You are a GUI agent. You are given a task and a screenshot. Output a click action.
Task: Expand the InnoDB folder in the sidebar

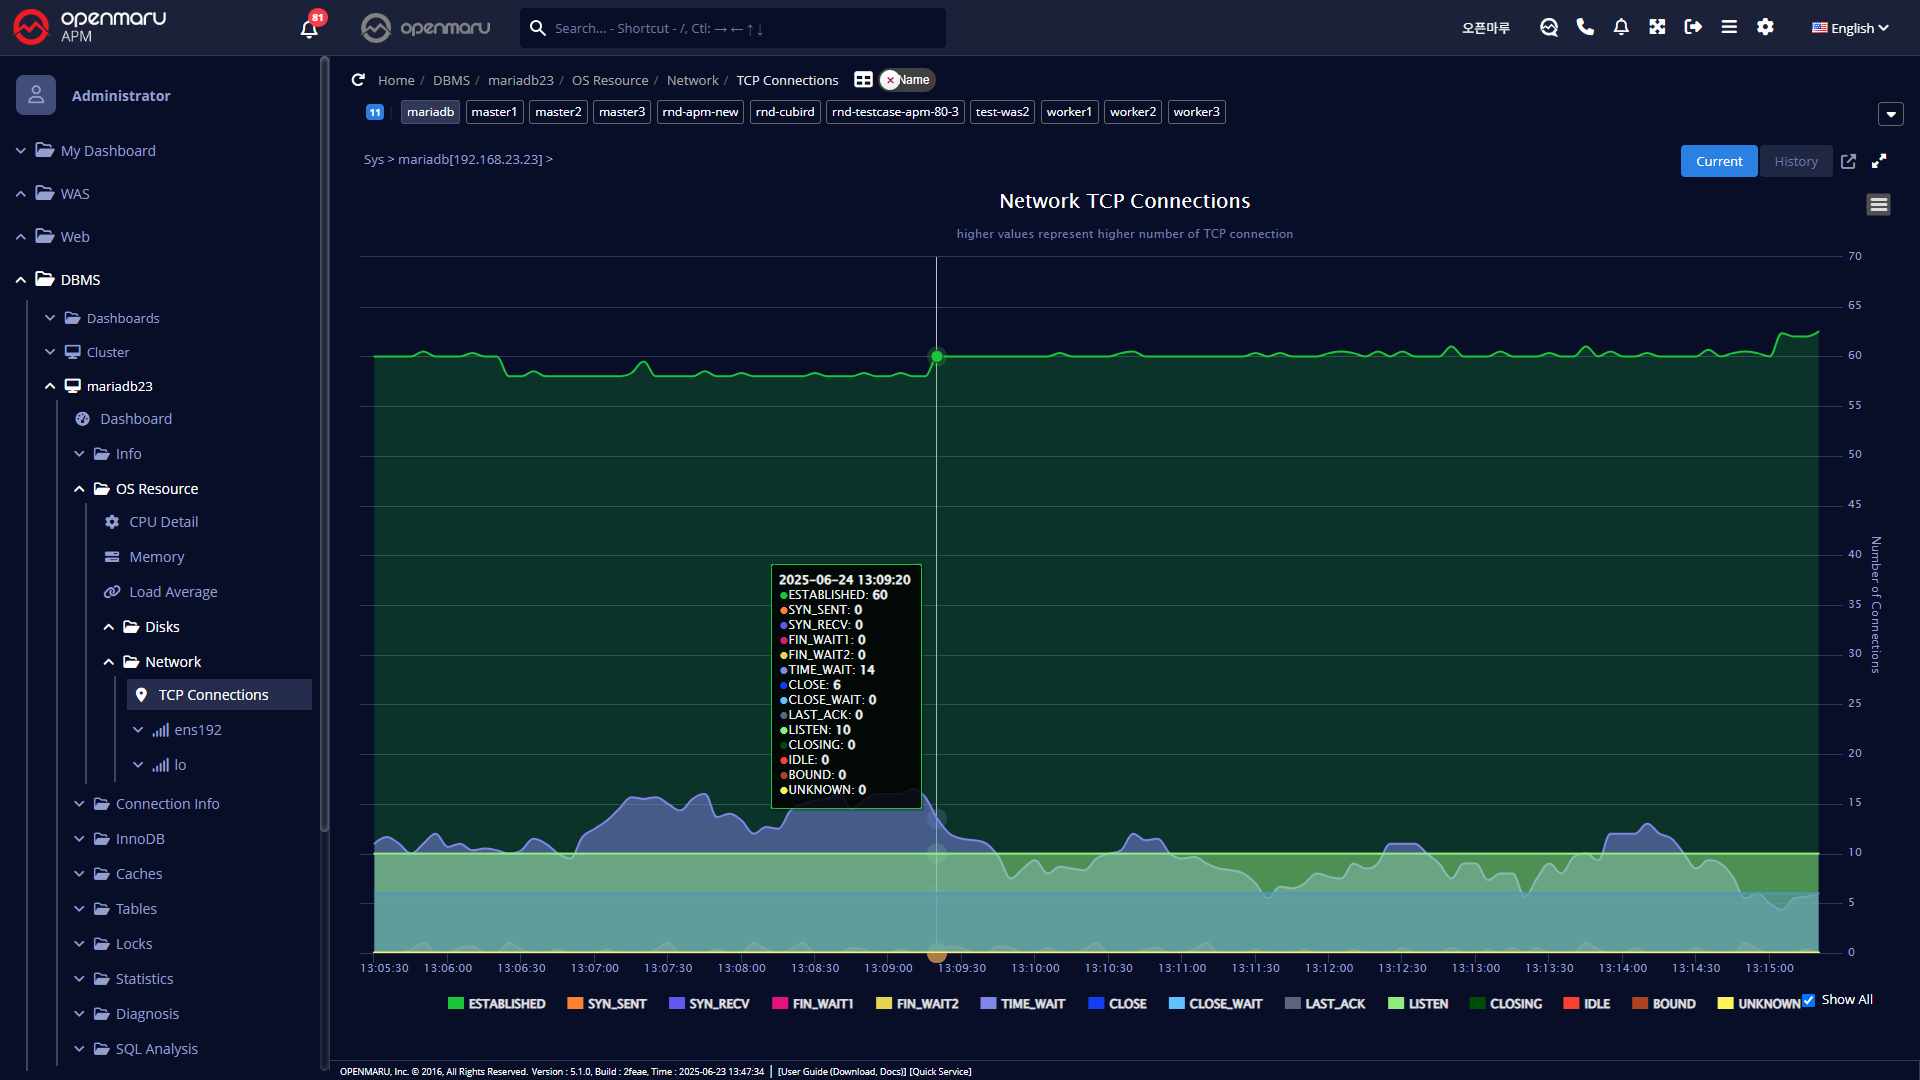pos(140,838)
